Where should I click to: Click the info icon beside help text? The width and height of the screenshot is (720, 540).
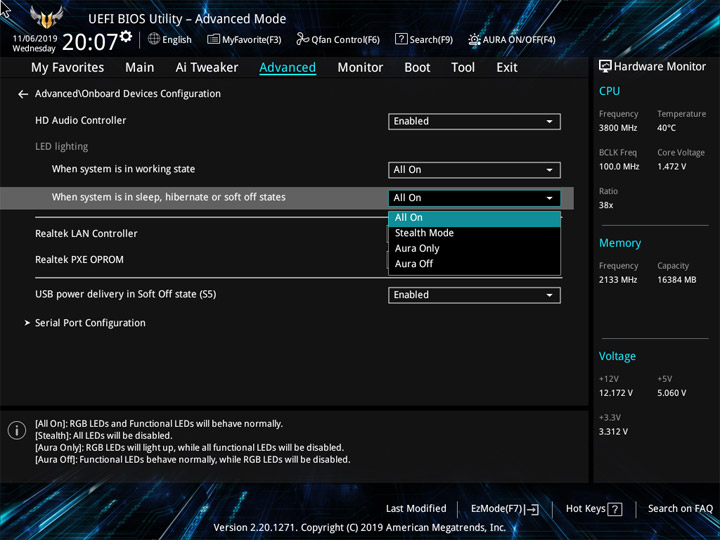[x=17, y=430]
